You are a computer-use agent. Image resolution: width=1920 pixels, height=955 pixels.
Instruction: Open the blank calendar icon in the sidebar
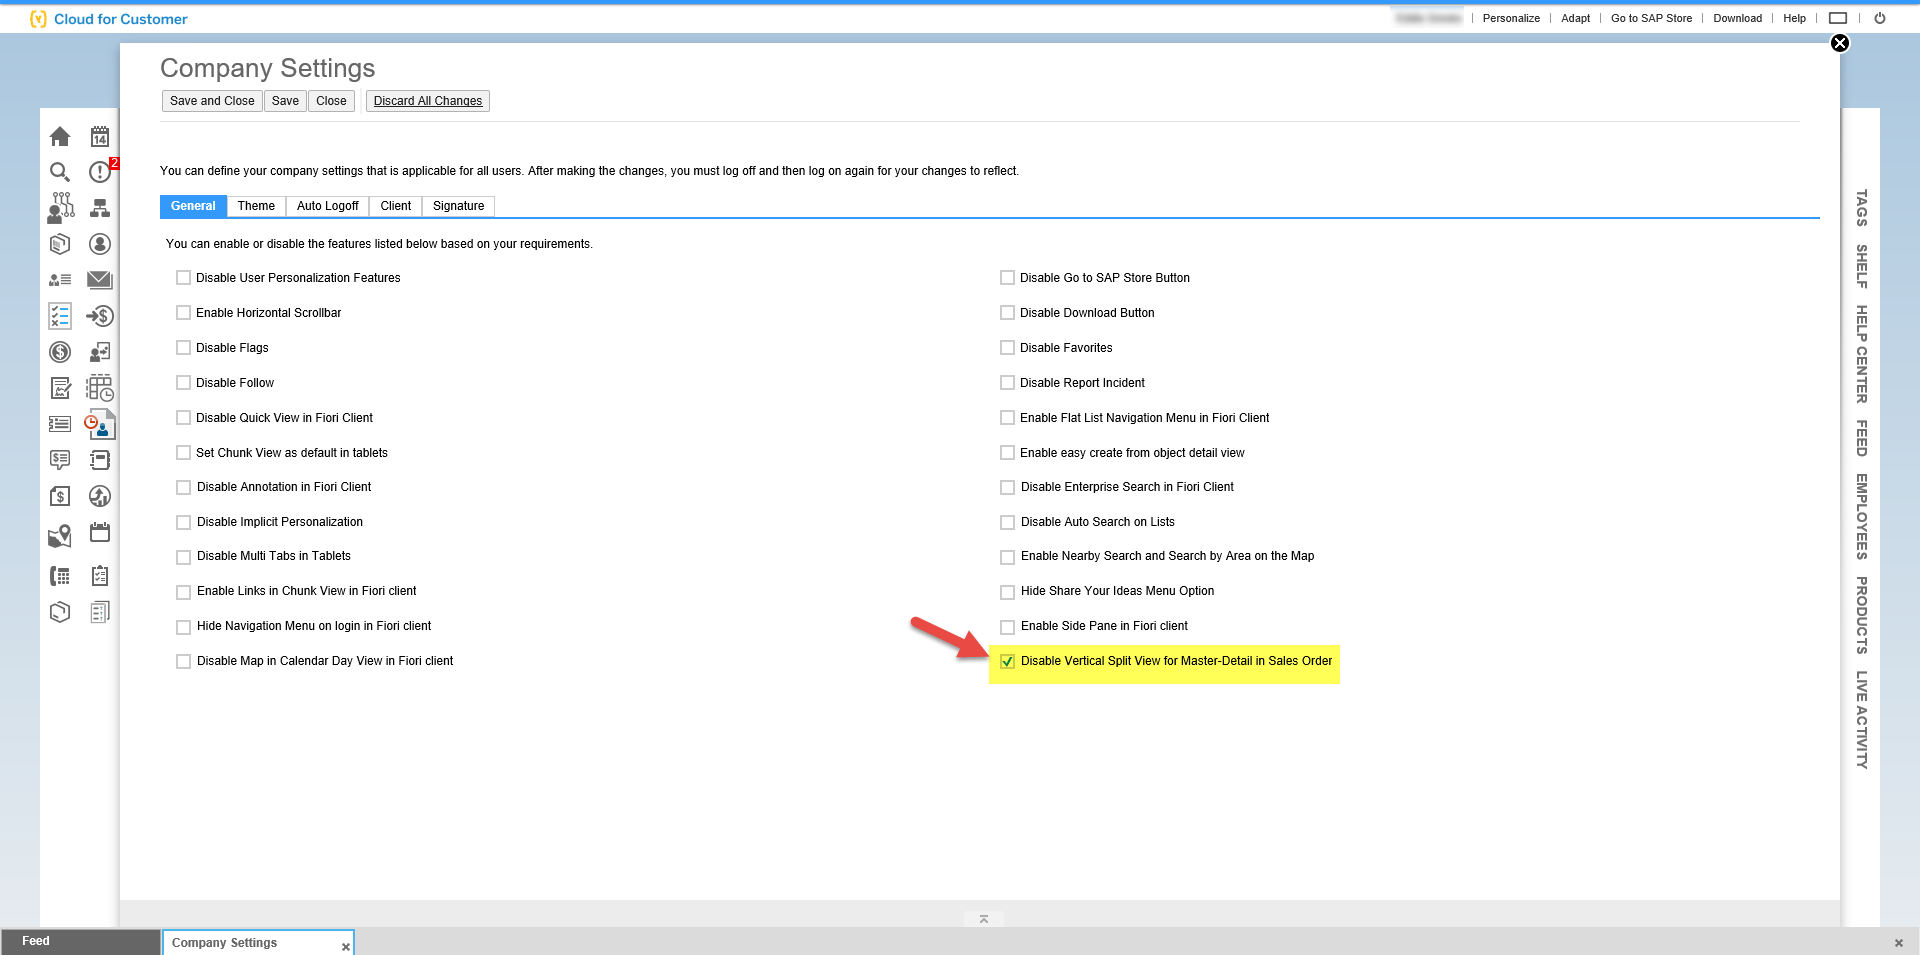pos(100,532)
